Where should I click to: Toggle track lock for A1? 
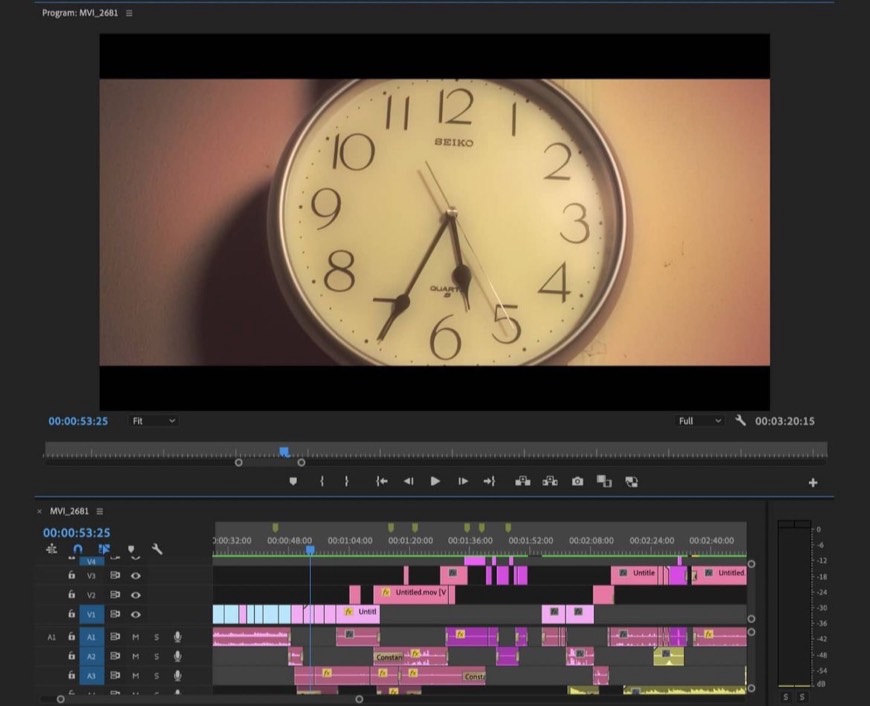(72, 637)
